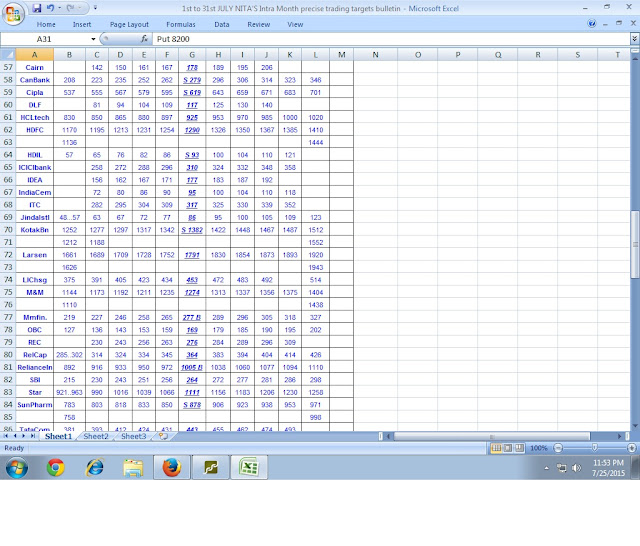The width and height of the screenshot is (640, 546).
Task: Show hidden tray icons arrow
Action: click(547, 468)
